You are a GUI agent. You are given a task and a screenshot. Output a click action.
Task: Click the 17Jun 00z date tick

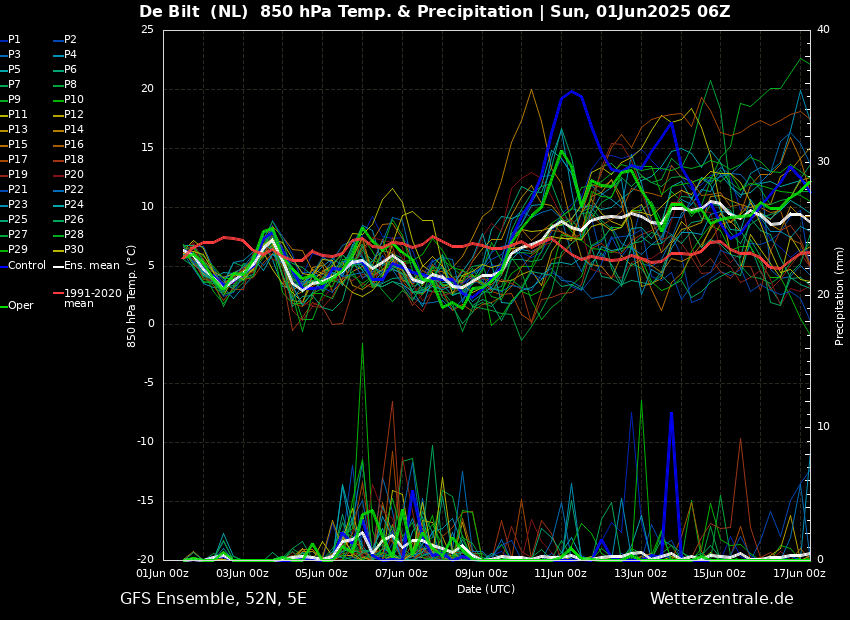point(799,573)
